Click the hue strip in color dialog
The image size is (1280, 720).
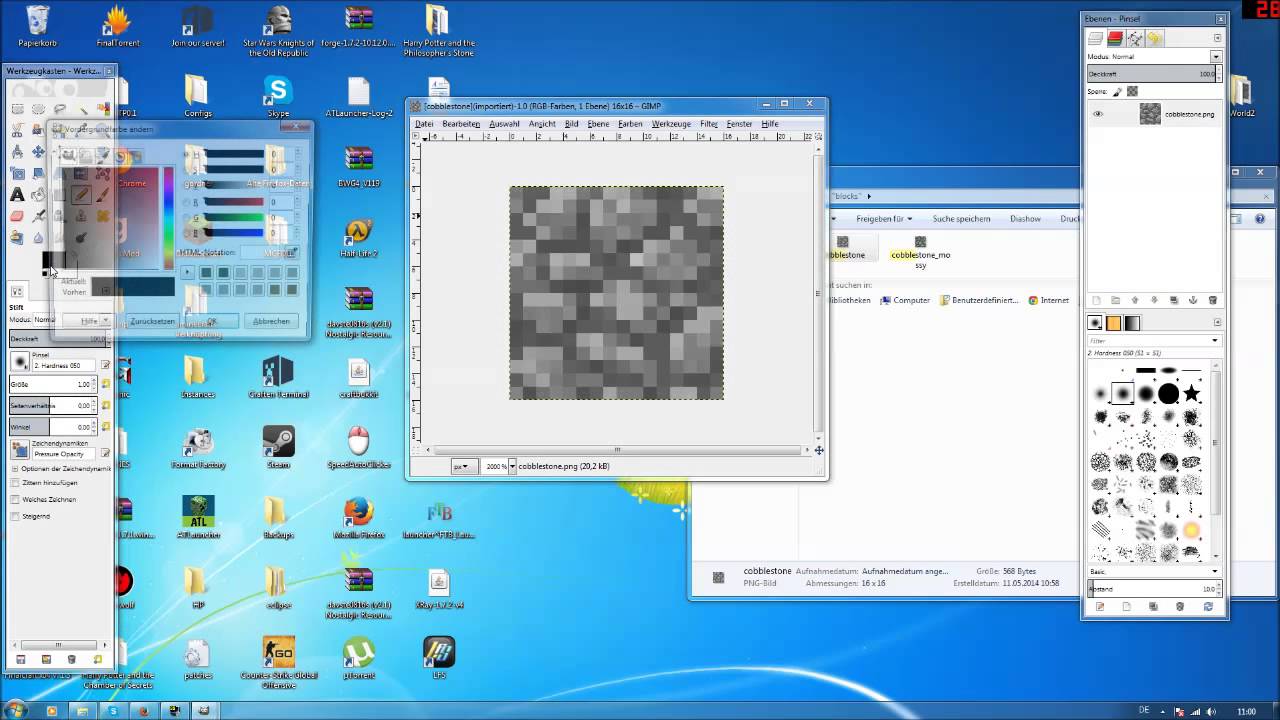[168, 218]
